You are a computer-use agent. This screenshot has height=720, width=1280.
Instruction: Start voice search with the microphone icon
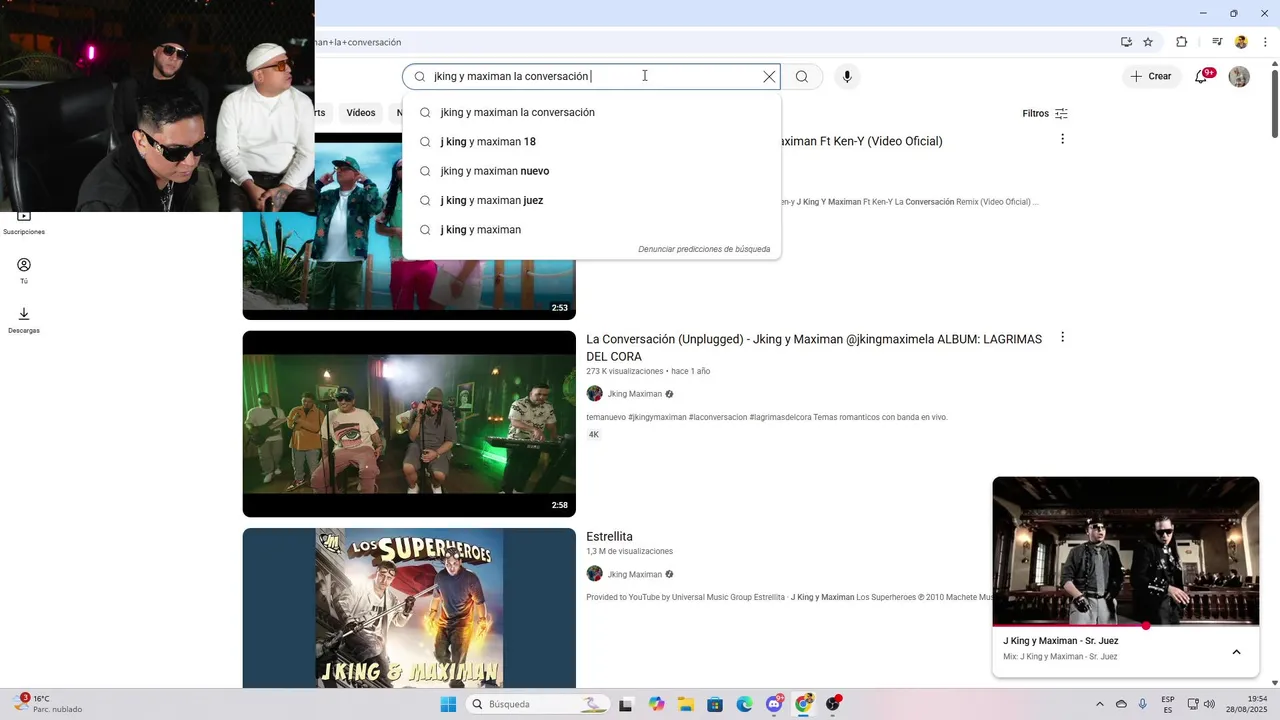coord(847,77)
